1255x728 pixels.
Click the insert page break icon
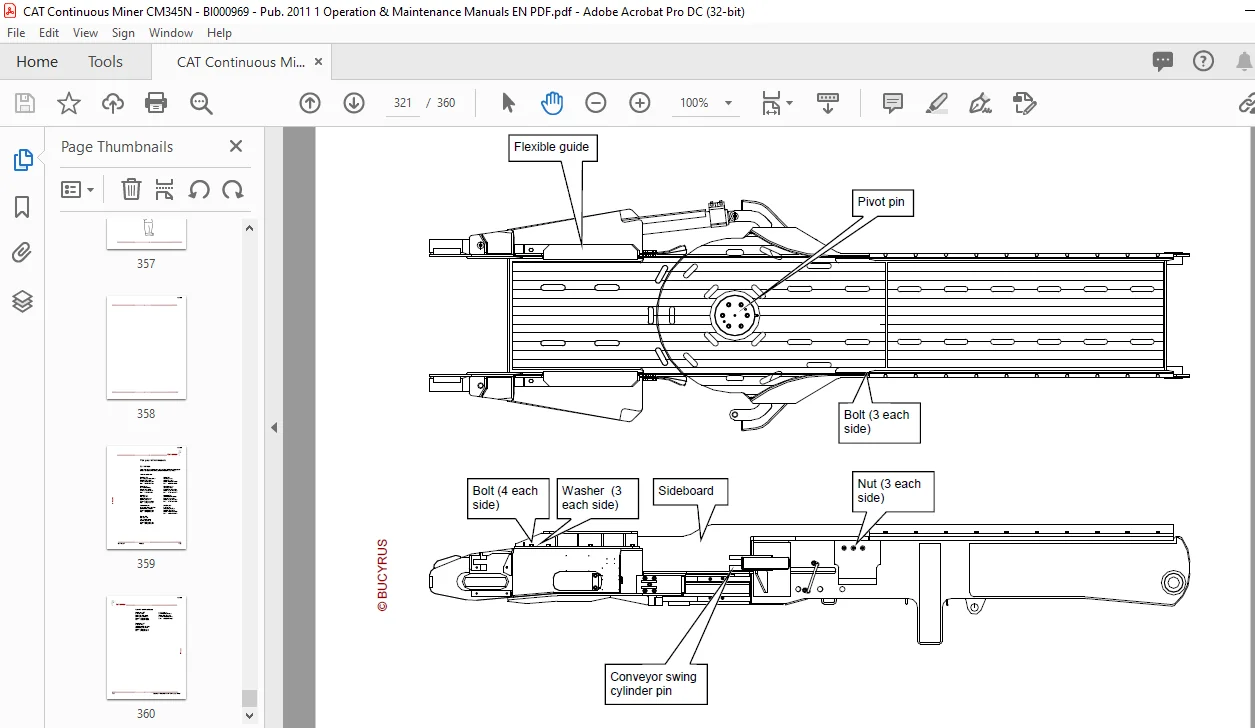click(x=165, y=189)
